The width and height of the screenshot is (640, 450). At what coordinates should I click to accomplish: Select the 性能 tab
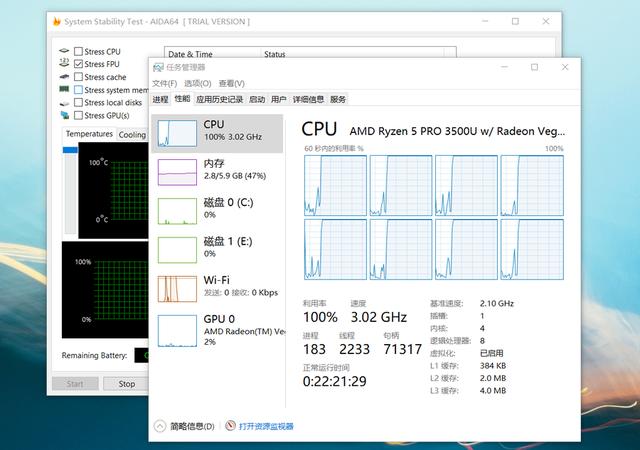coord(182,98)
